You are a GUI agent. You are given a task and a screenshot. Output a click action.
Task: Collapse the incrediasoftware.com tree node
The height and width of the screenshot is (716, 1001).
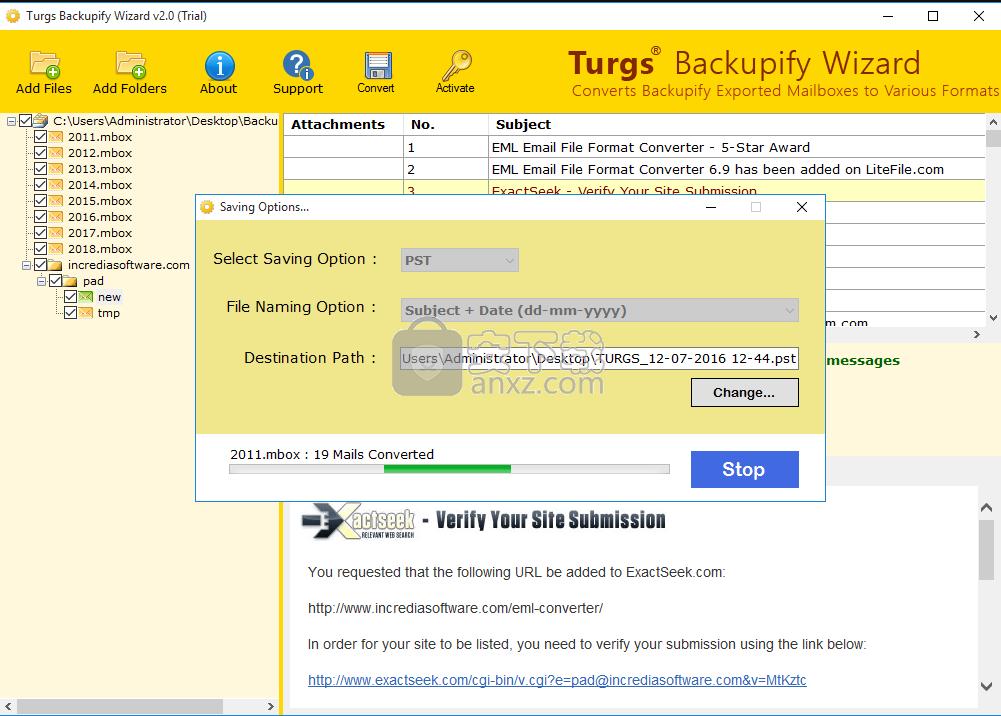point(26,265)
